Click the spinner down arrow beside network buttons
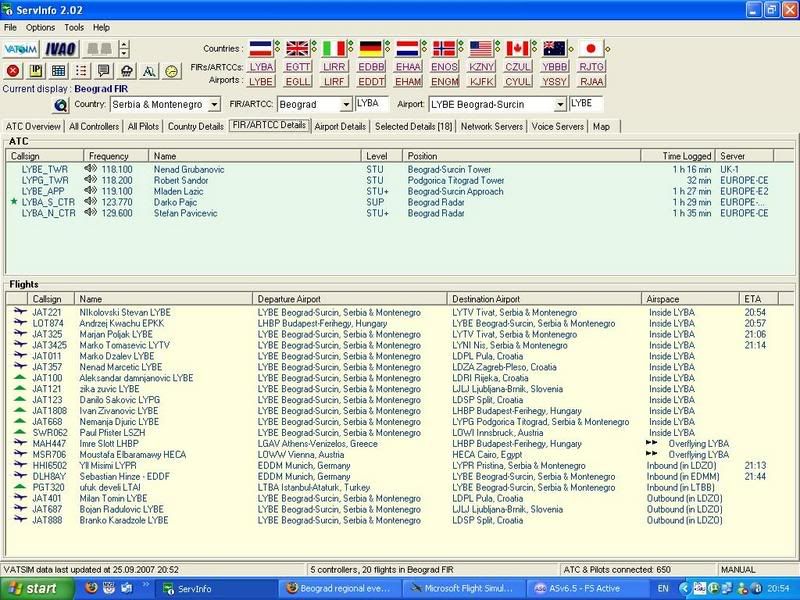Image resolution: width=800 pixels, height=600 pixels. point(124,54)
